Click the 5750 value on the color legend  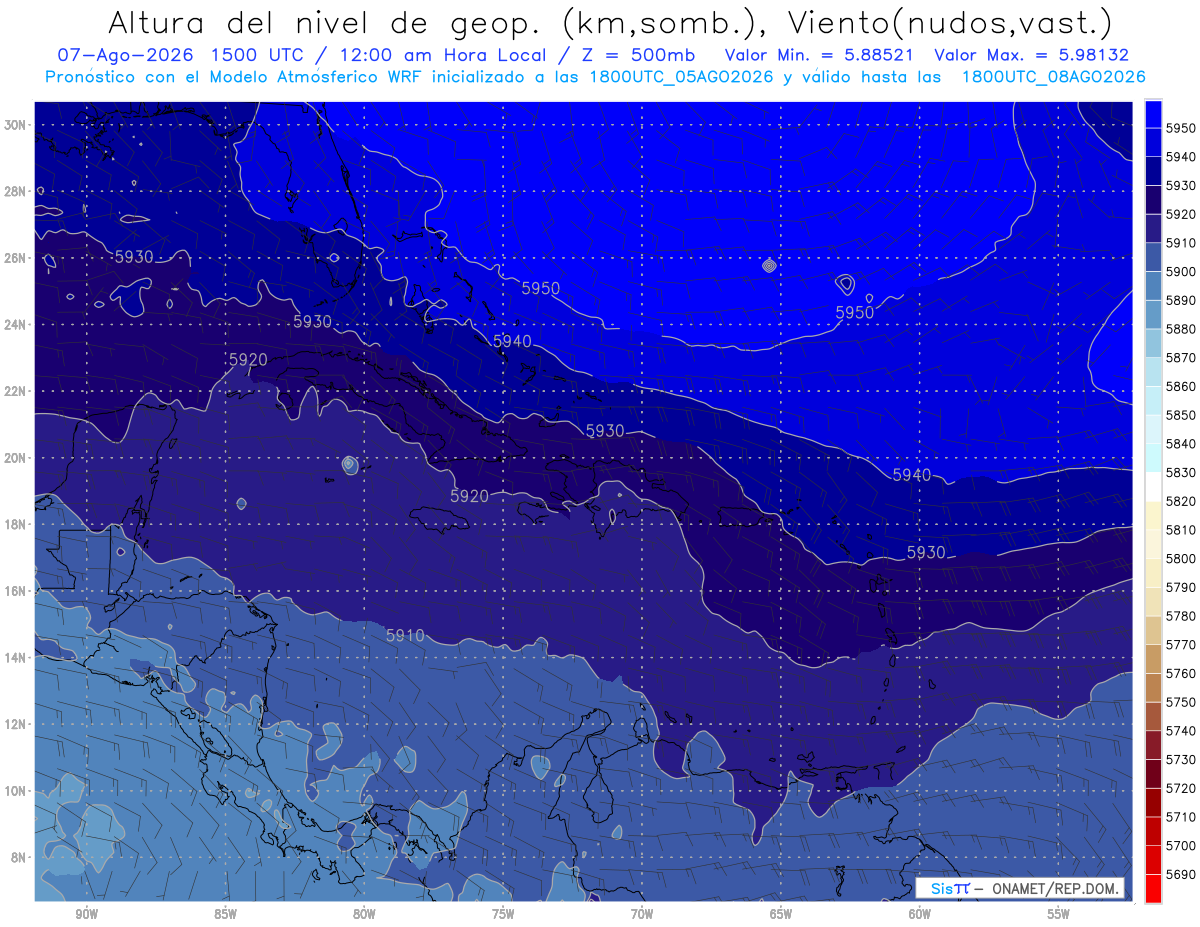point(1180,702)
